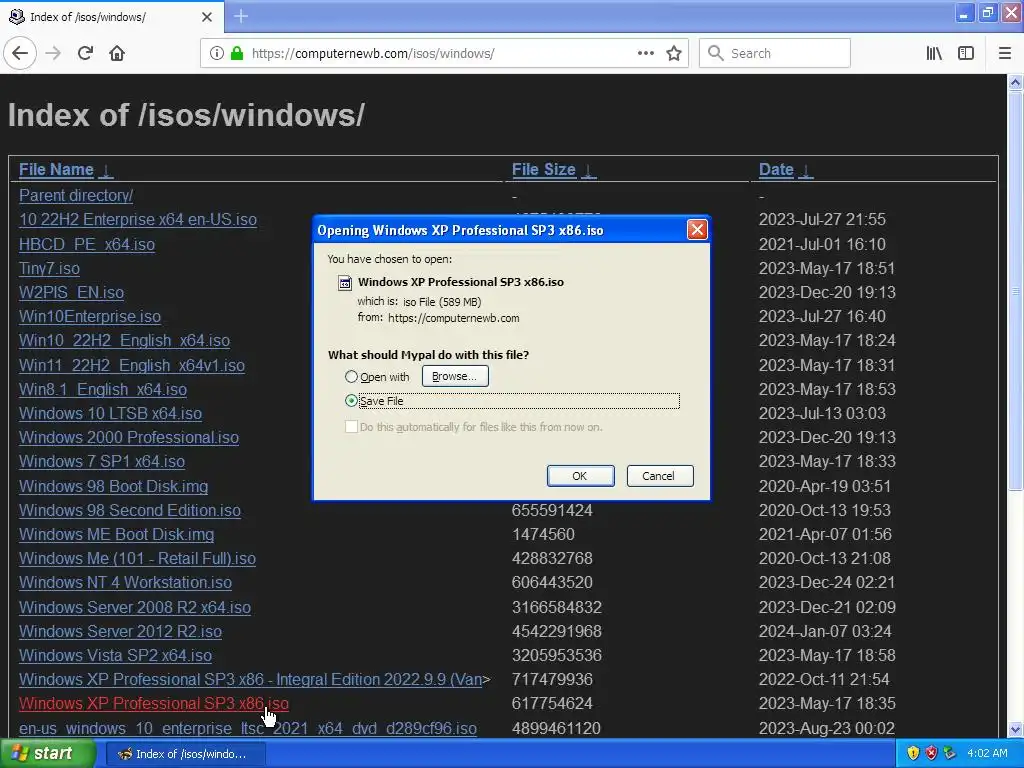The width and height of the screenshot is (1024, 768).
Task: Select the Index of /isos/windo taskbar item
Action: 185,754
